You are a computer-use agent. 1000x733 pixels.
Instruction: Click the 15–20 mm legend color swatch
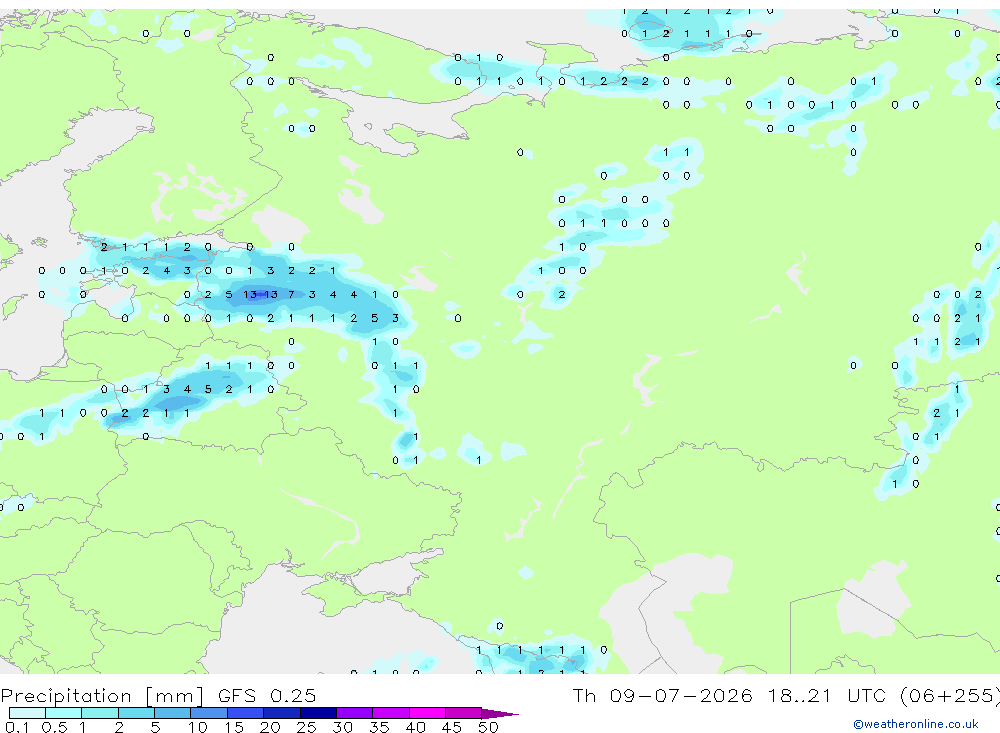tap(245, 713)
